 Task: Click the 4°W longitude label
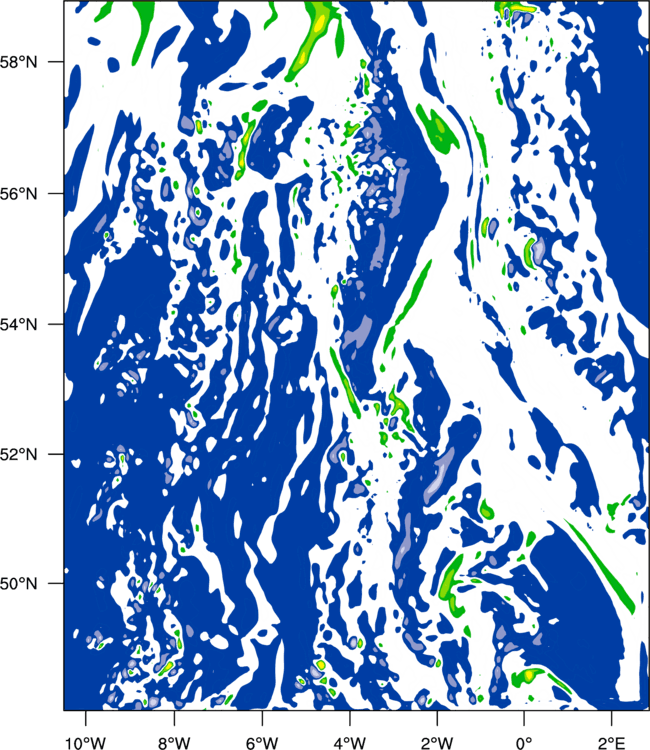350,742
